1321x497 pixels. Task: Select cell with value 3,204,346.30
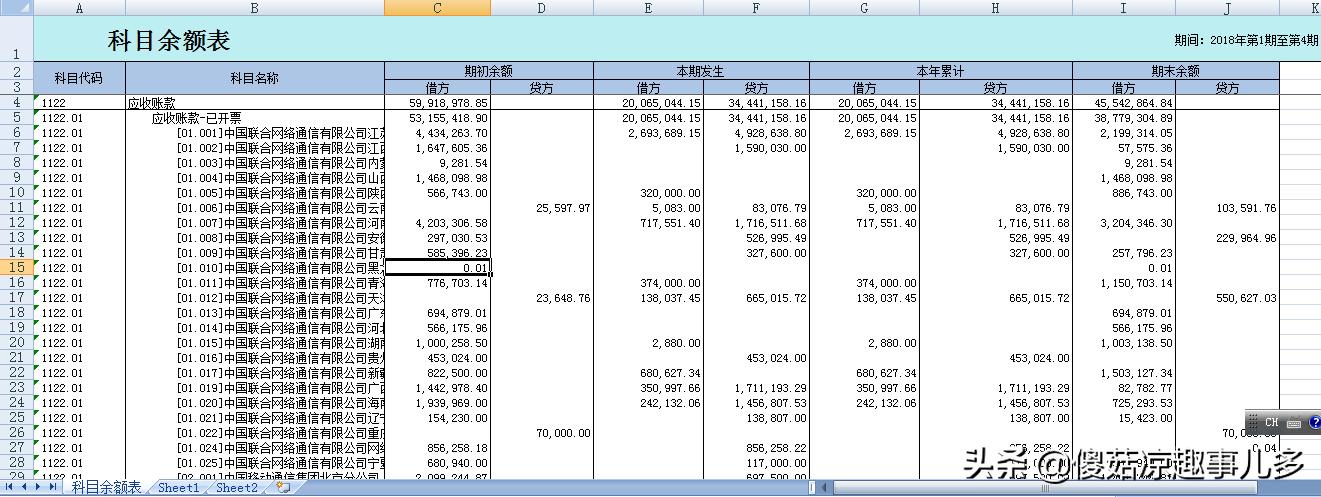(x=1123, y=222)
